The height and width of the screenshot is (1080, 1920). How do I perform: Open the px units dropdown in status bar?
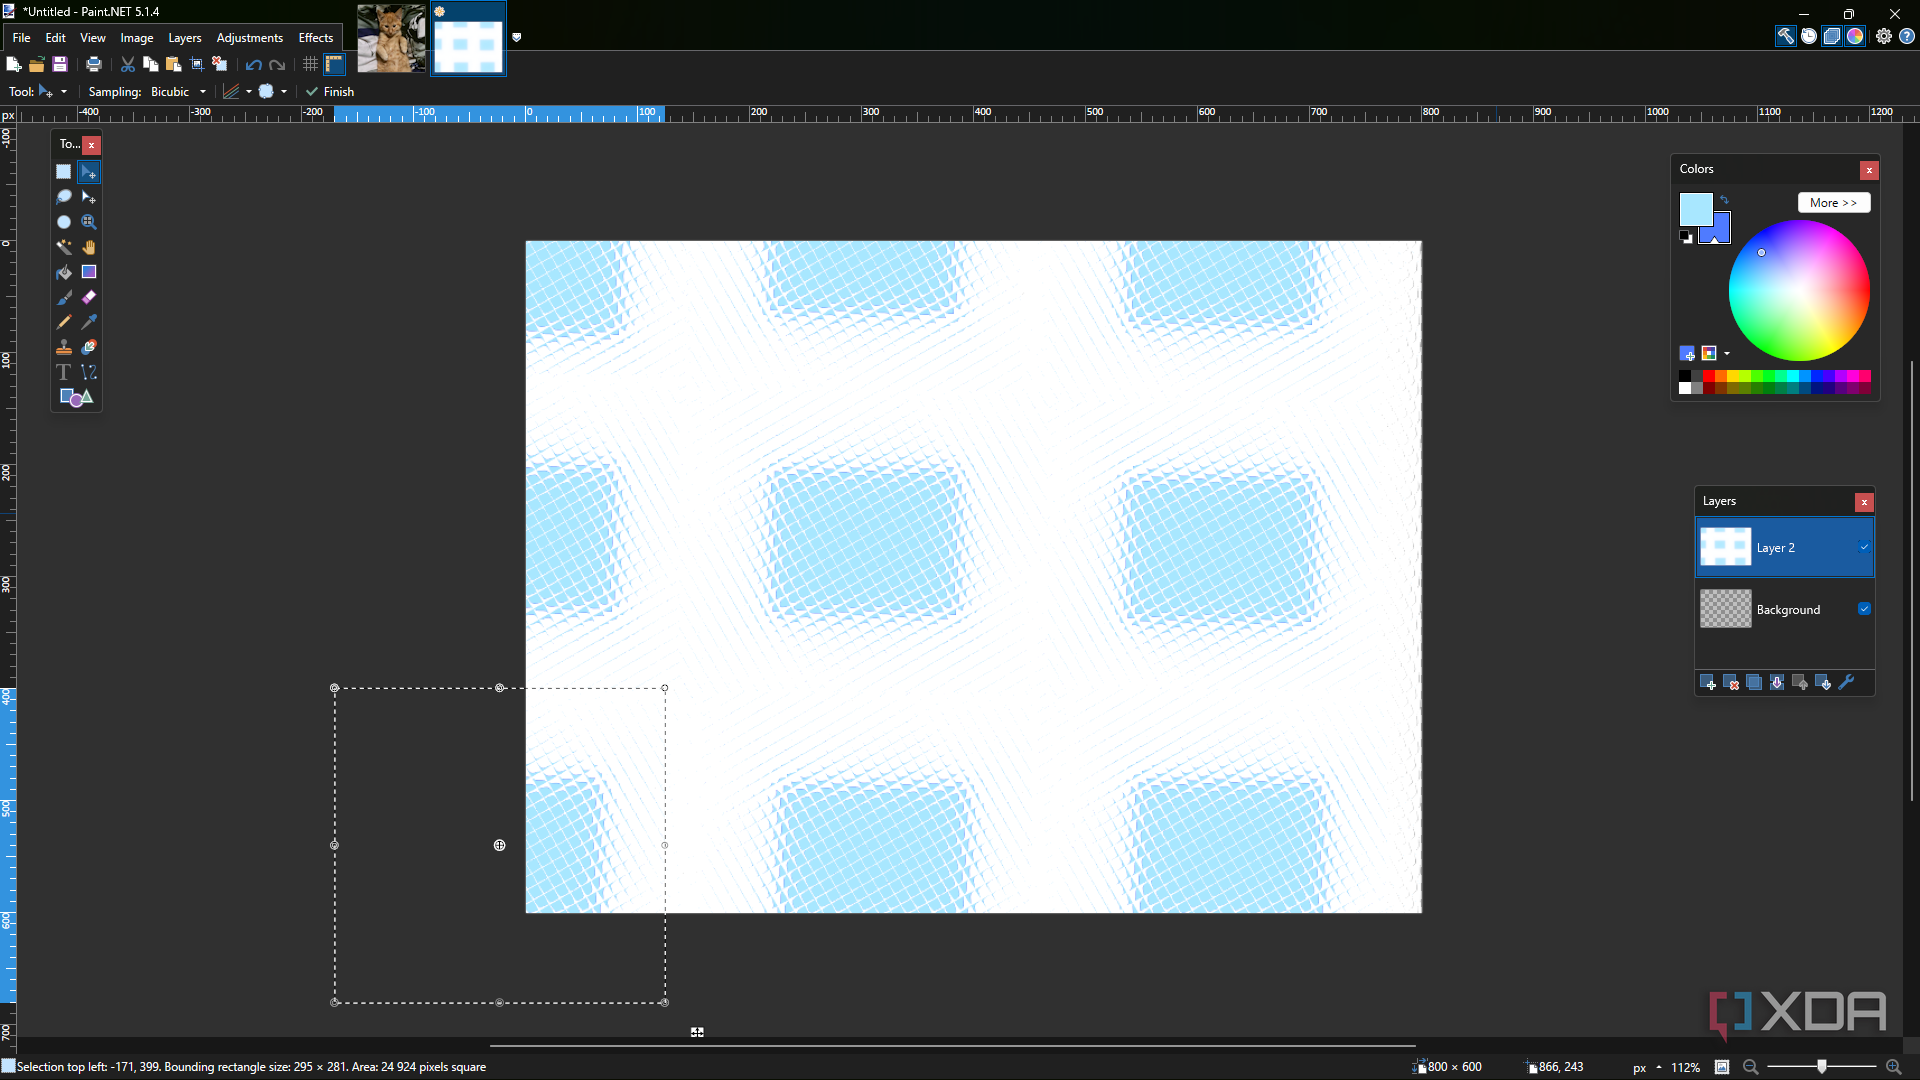1647,1067
